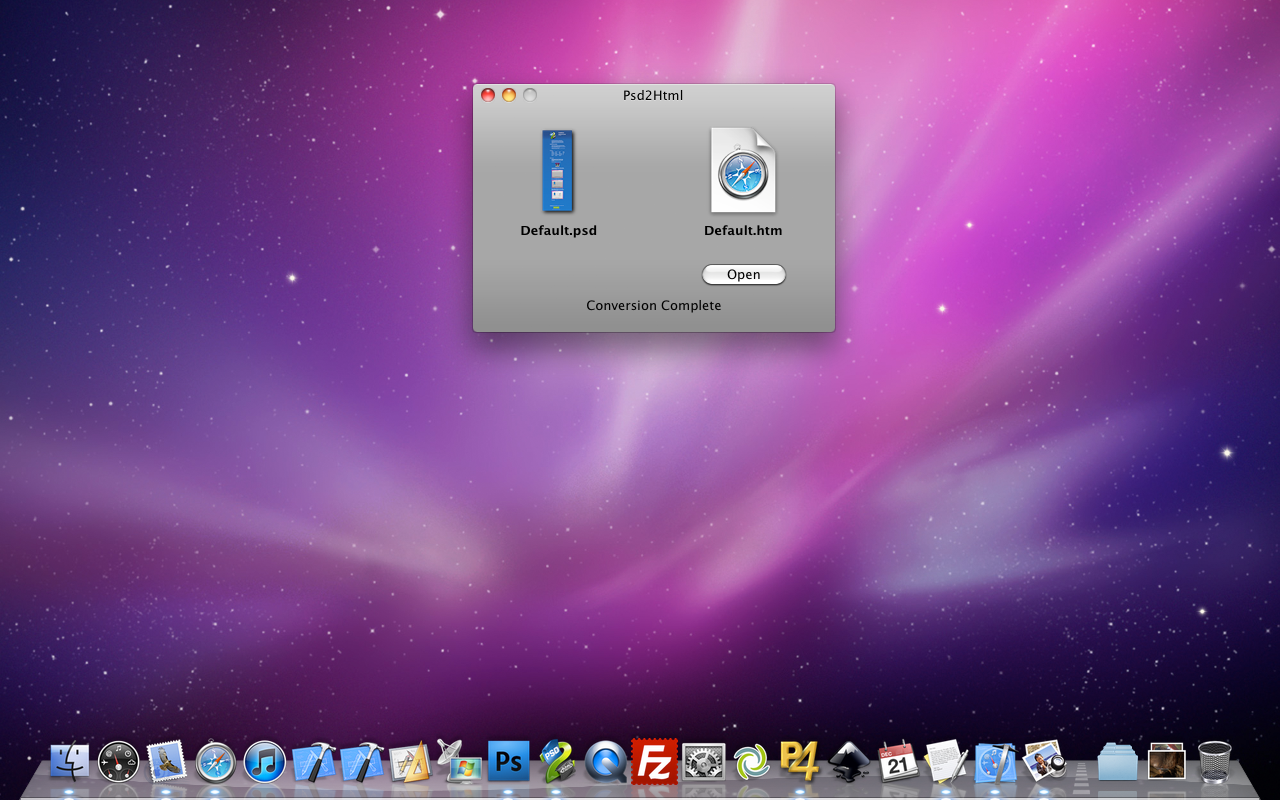Viewport: 1280px width, 800px height.
Task: Click the Psd2Html dock icon
Action: point(557,762)
